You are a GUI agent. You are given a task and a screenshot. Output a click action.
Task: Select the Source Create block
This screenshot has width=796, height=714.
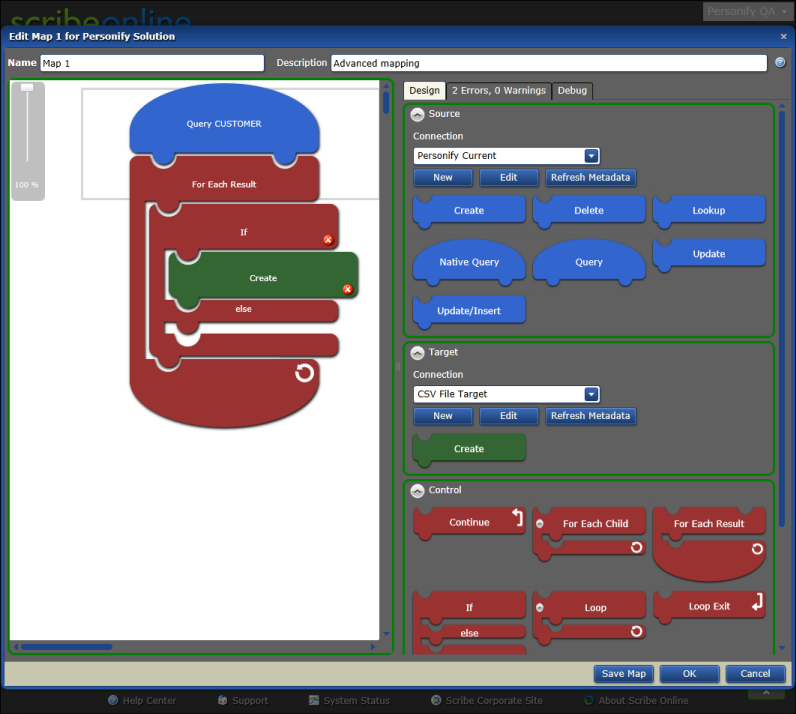tap(469, 210)
